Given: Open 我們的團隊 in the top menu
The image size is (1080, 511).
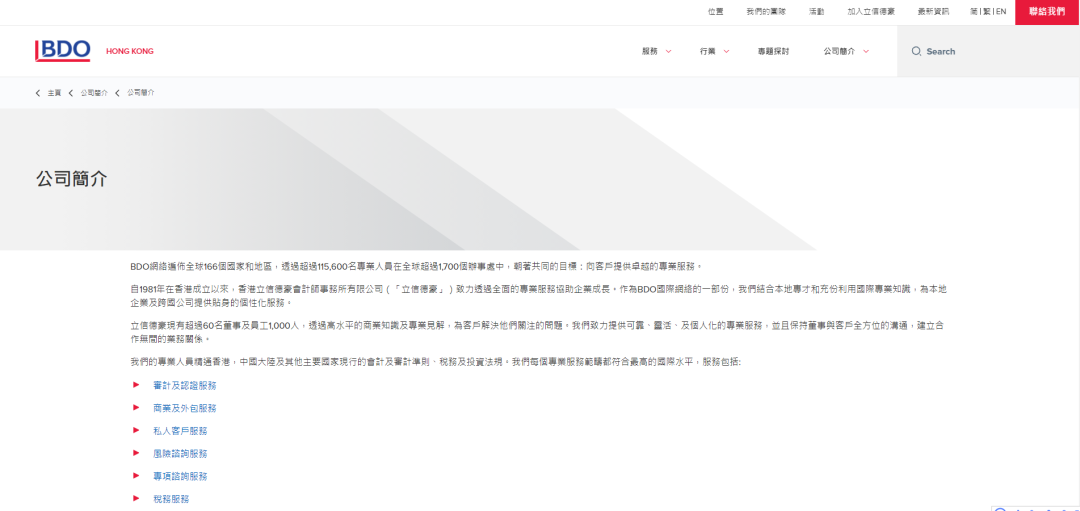Looking at the screenshot, I should point(765,12).
